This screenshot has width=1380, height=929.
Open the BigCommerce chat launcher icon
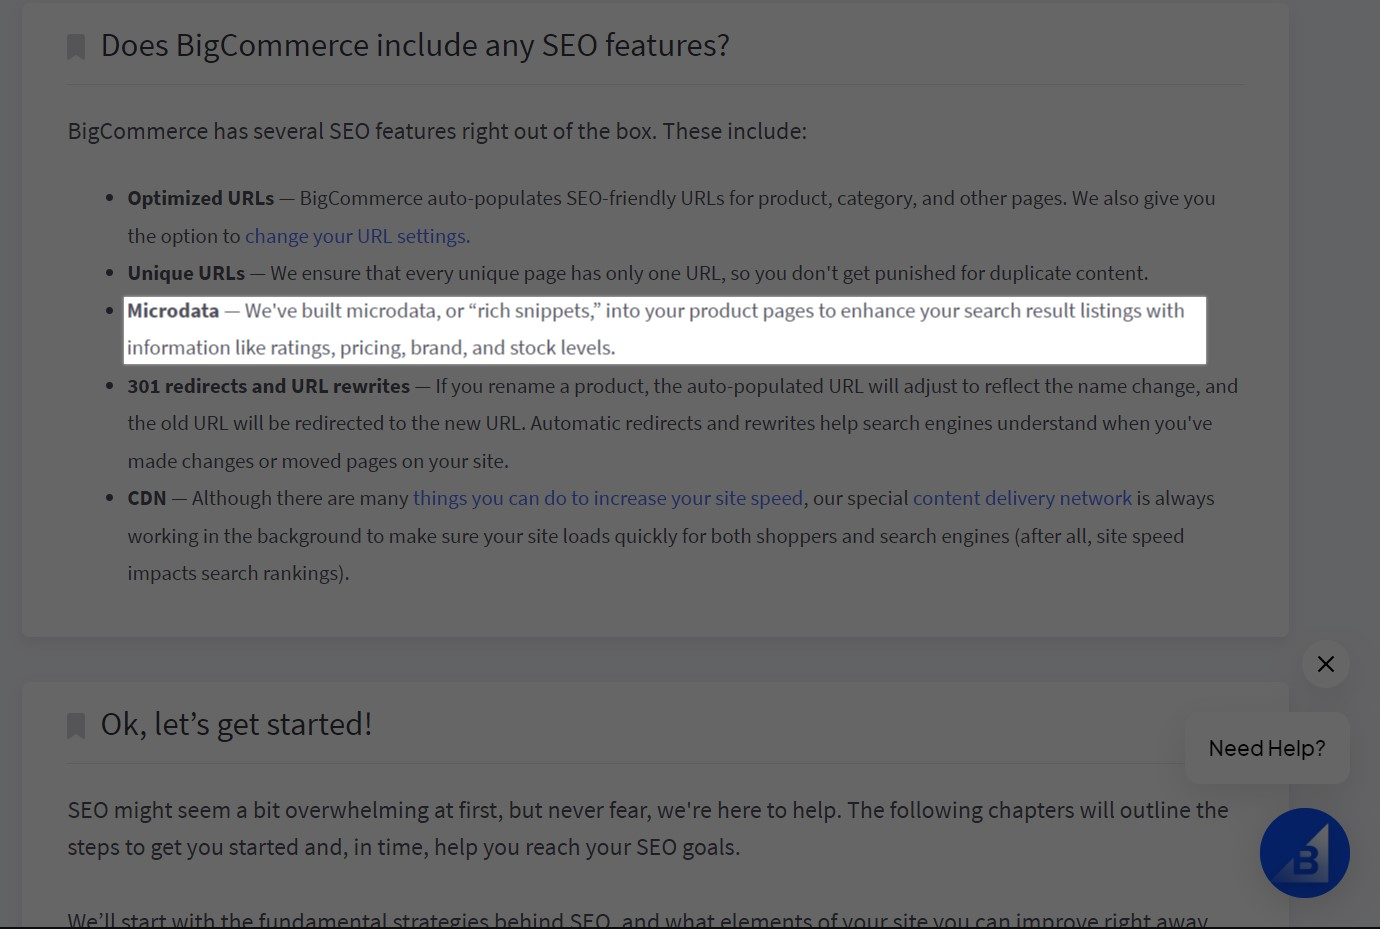tap(1304, 853)
